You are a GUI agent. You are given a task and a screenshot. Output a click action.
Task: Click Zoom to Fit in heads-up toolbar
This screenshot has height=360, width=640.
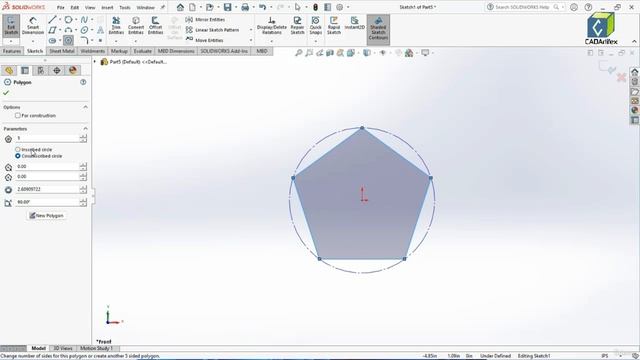click(x=299, y=53)
